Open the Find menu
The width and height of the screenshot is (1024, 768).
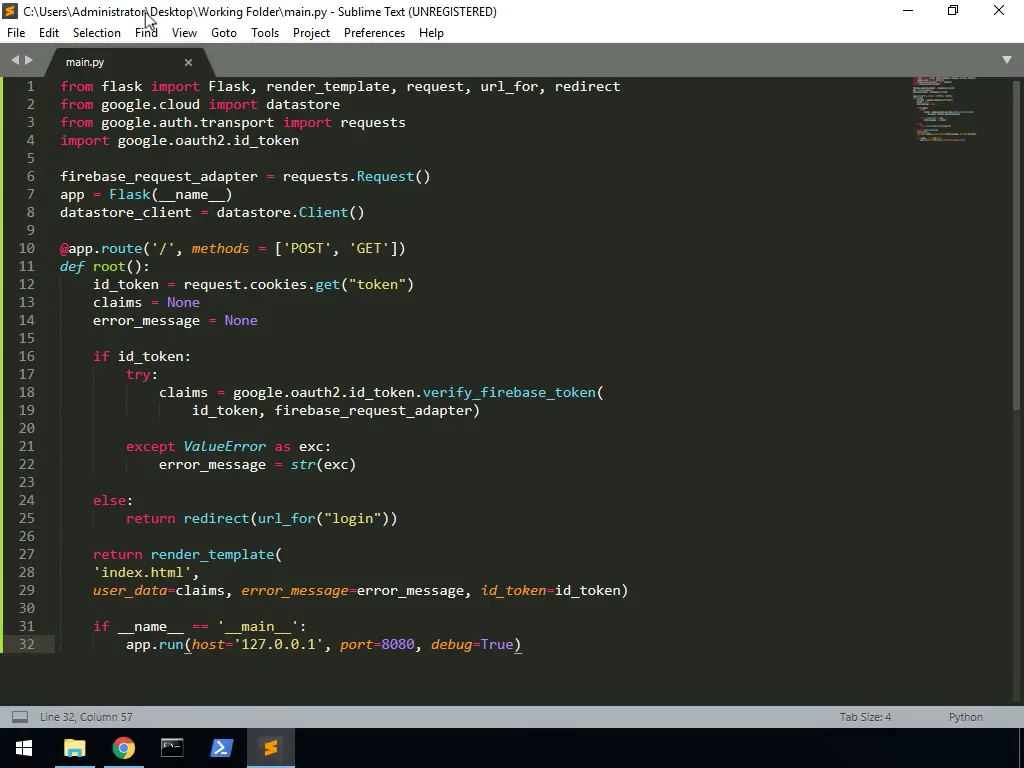tap(146, 33)
